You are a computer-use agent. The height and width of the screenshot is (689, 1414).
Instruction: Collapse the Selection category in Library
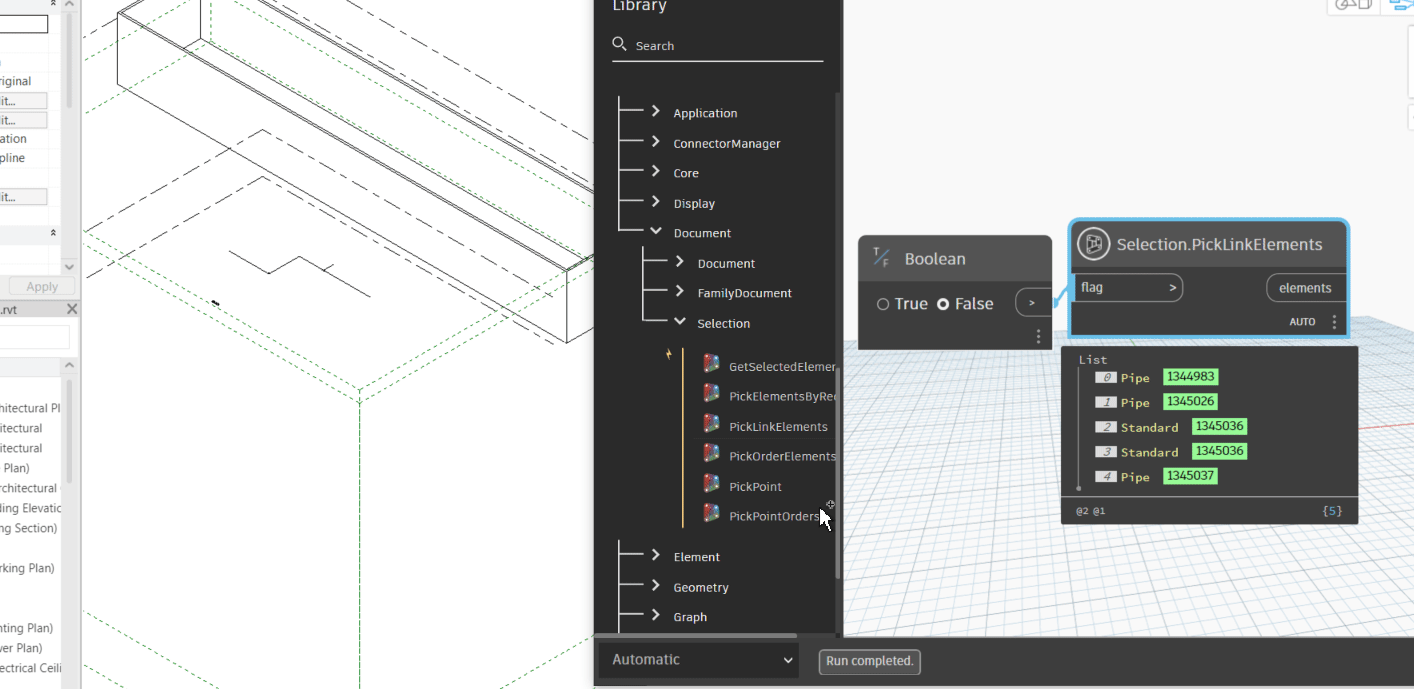pos(680,322)
